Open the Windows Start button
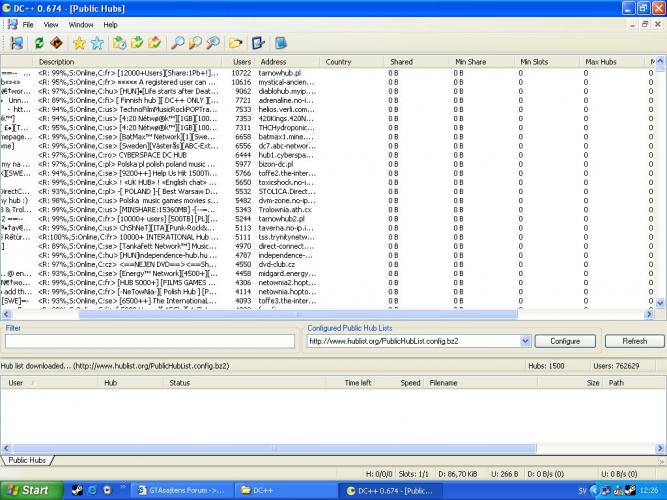This screenshot has width=667, height=500. [x=28, y=490]
